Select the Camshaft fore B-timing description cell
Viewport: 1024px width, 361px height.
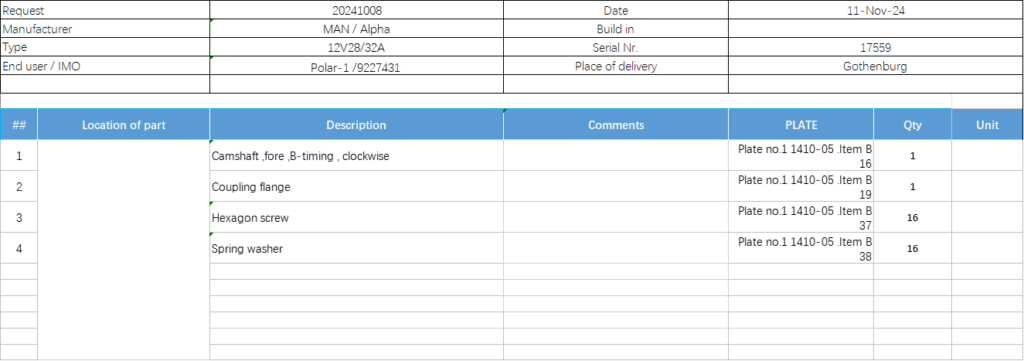[357, 156]
